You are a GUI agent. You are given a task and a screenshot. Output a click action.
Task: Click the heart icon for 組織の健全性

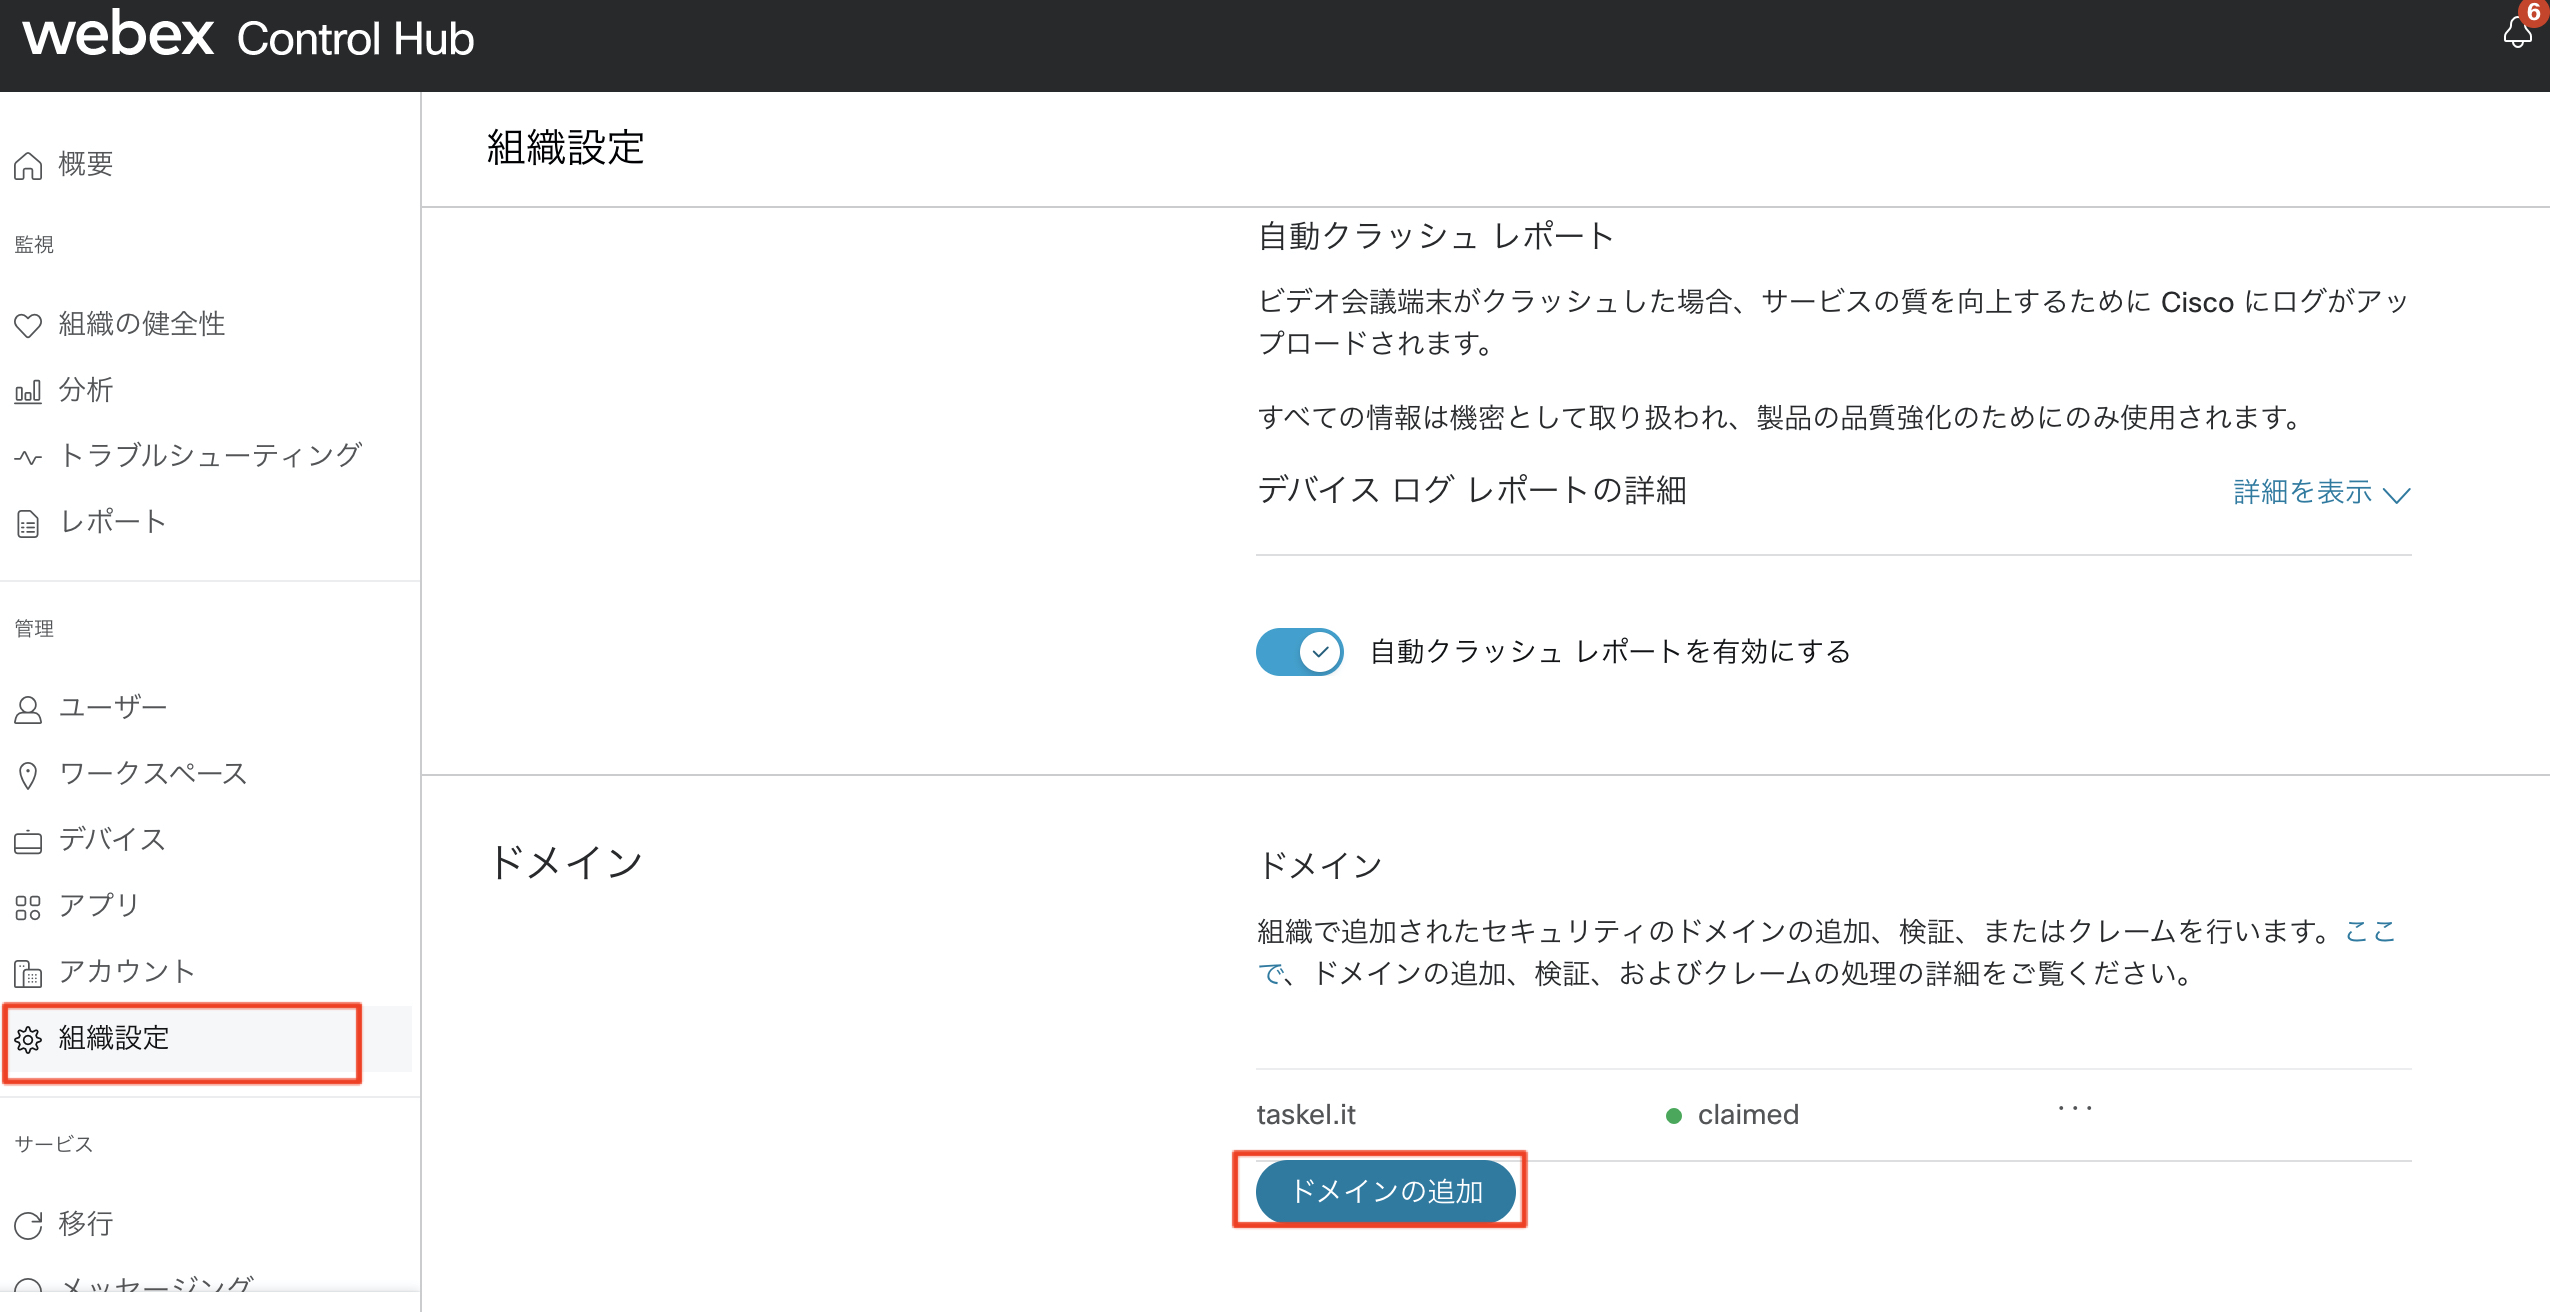pos(28,325)
